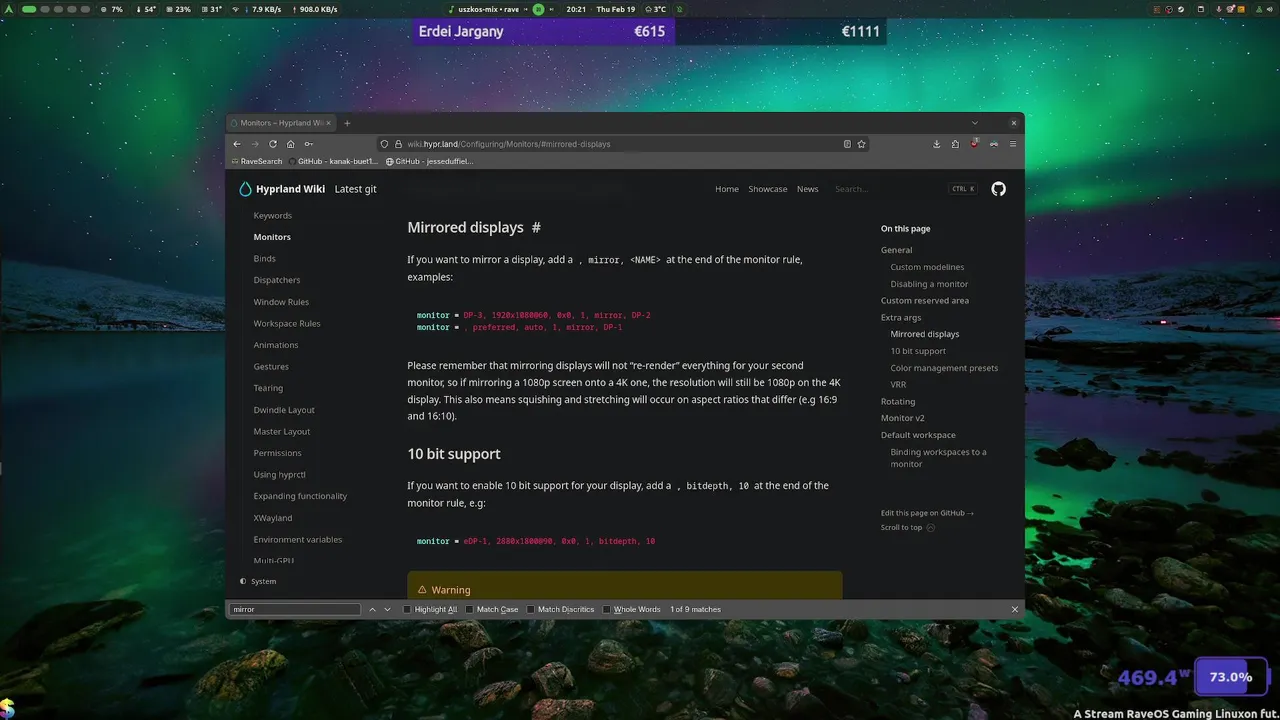The width and height of the screenshot is (1280, 720).
Task: Go back with the browser back arrow
Action: coord(237,144)
